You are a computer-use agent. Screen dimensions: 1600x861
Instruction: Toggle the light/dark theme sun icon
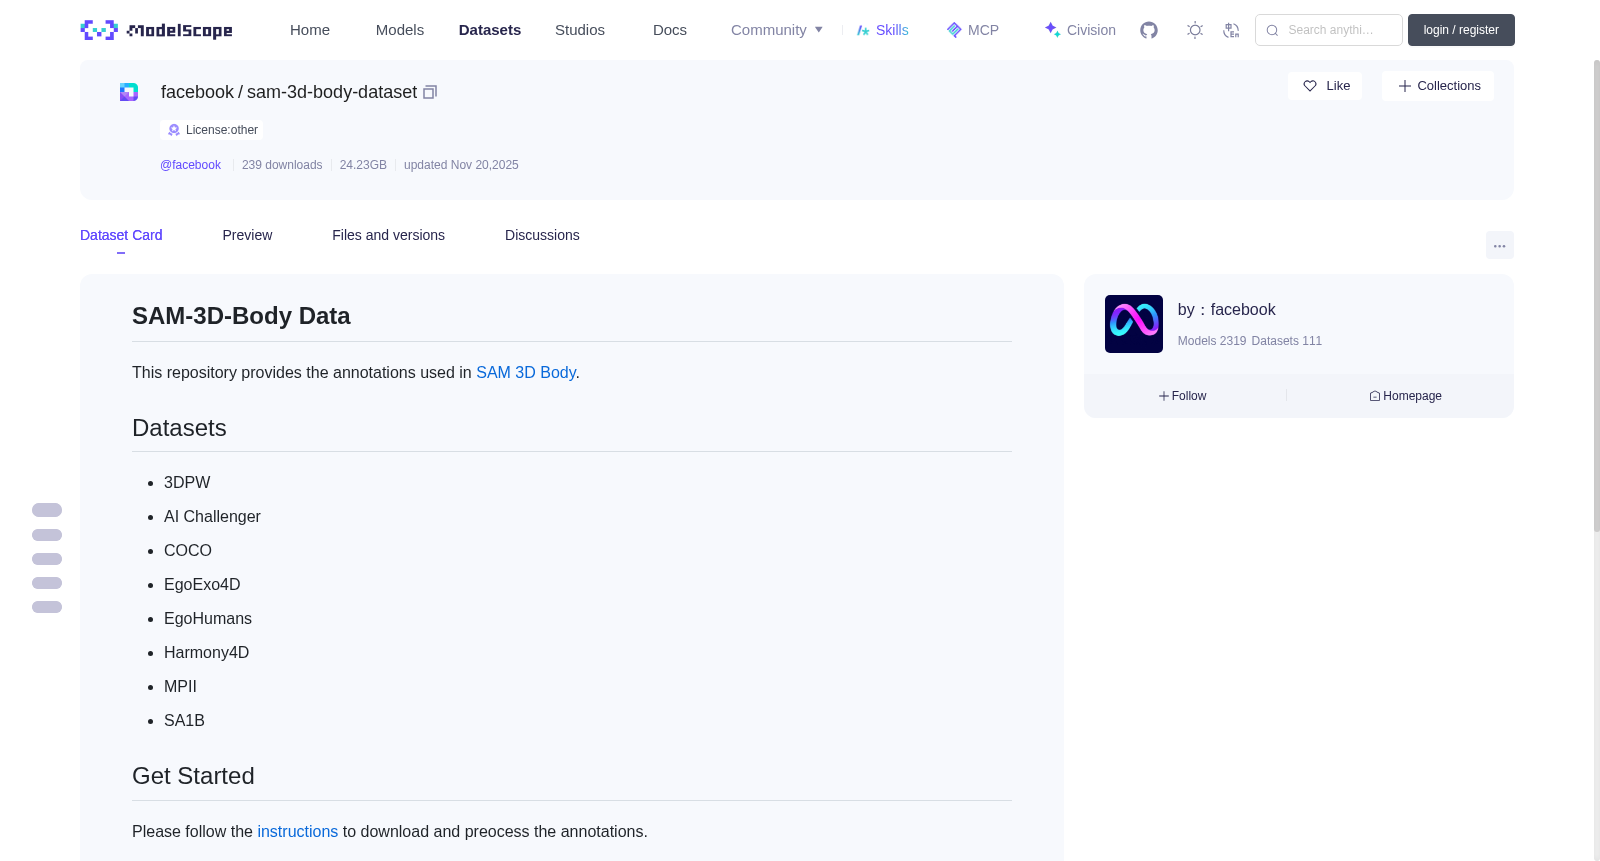click(1194, 30)
